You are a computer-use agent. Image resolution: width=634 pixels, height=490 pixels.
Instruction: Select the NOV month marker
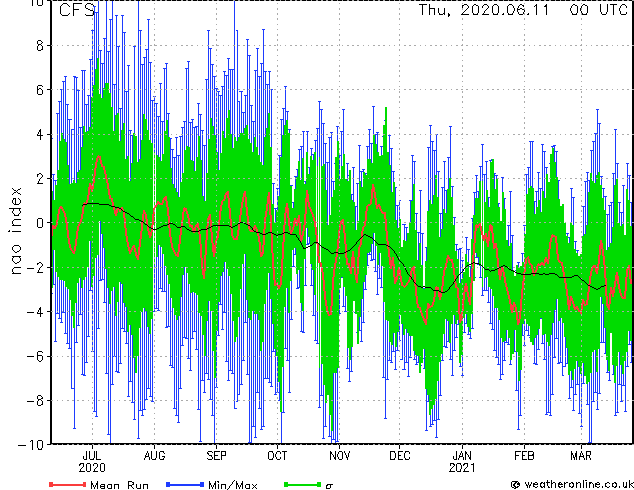point(340,454)
